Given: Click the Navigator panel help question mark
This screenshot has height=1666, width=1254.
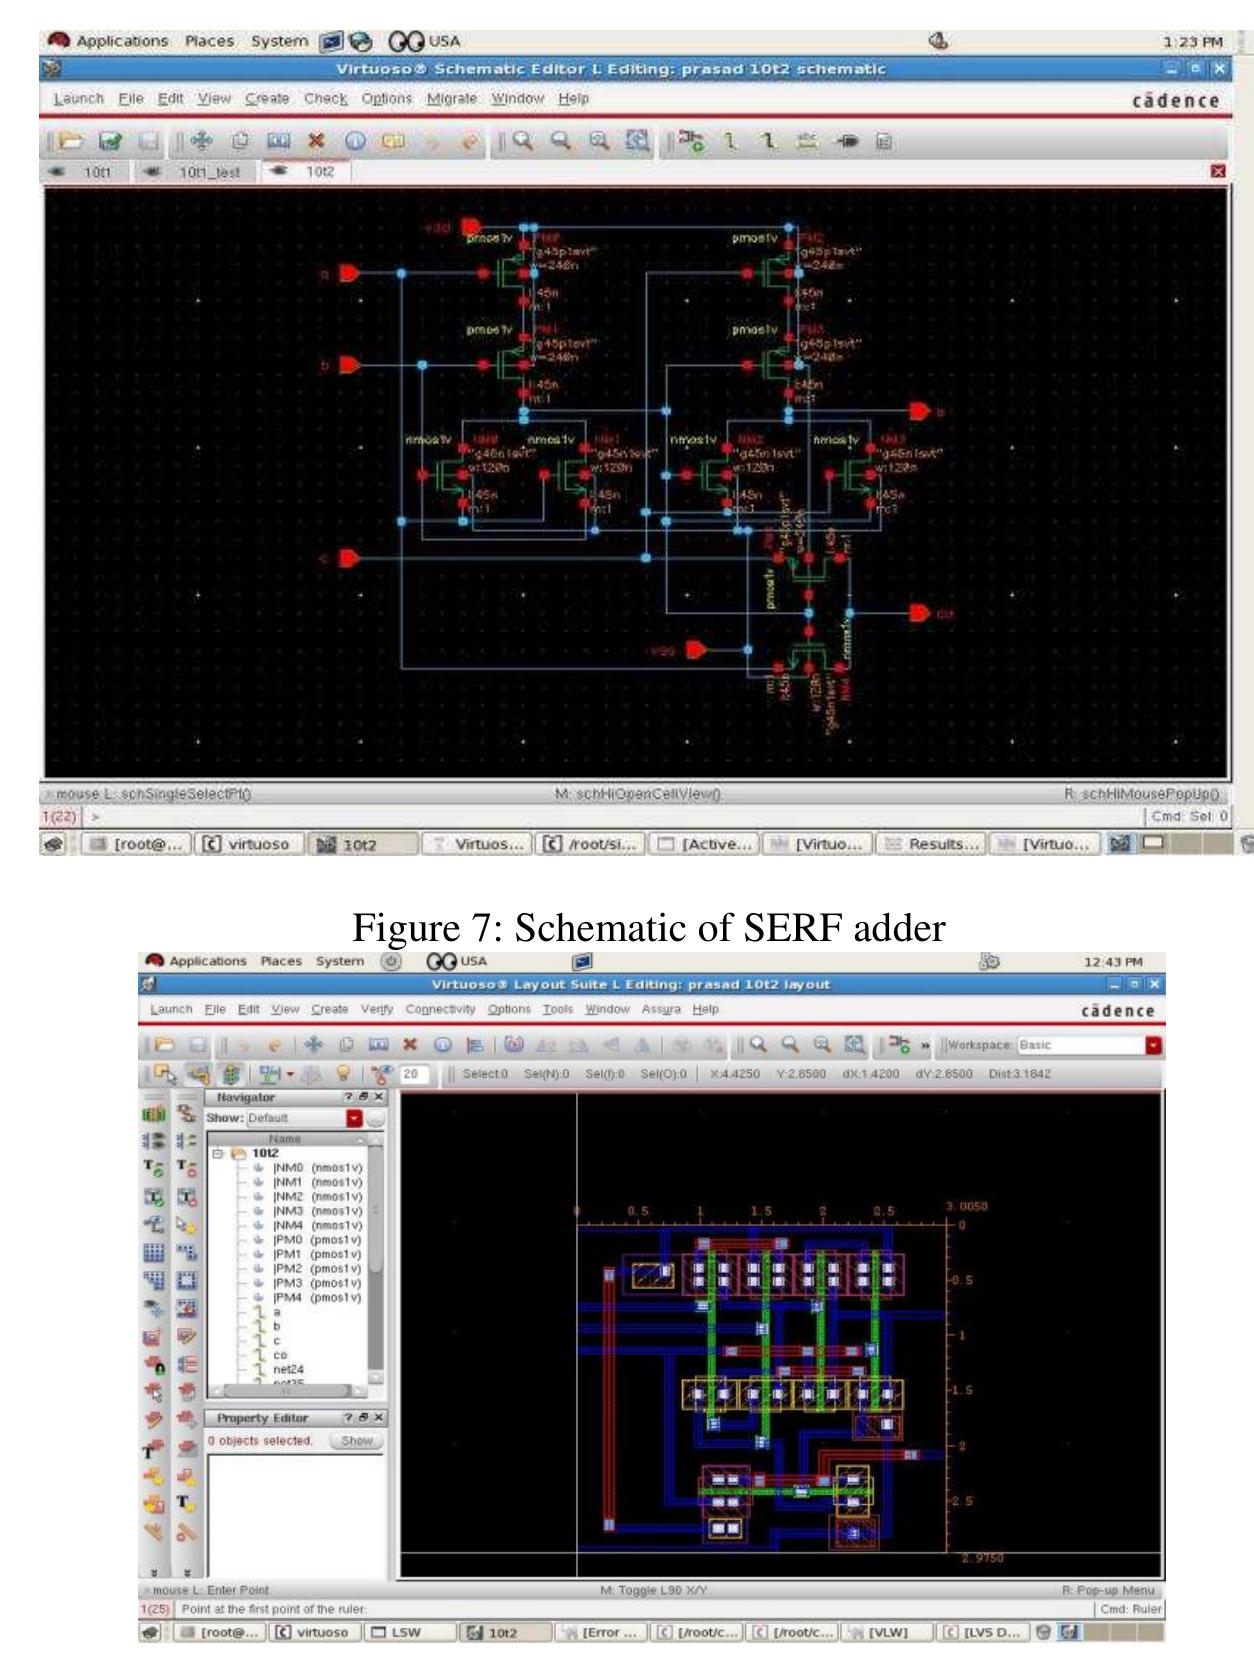Looking at the screenshot, I should [x=348, y=1097].
